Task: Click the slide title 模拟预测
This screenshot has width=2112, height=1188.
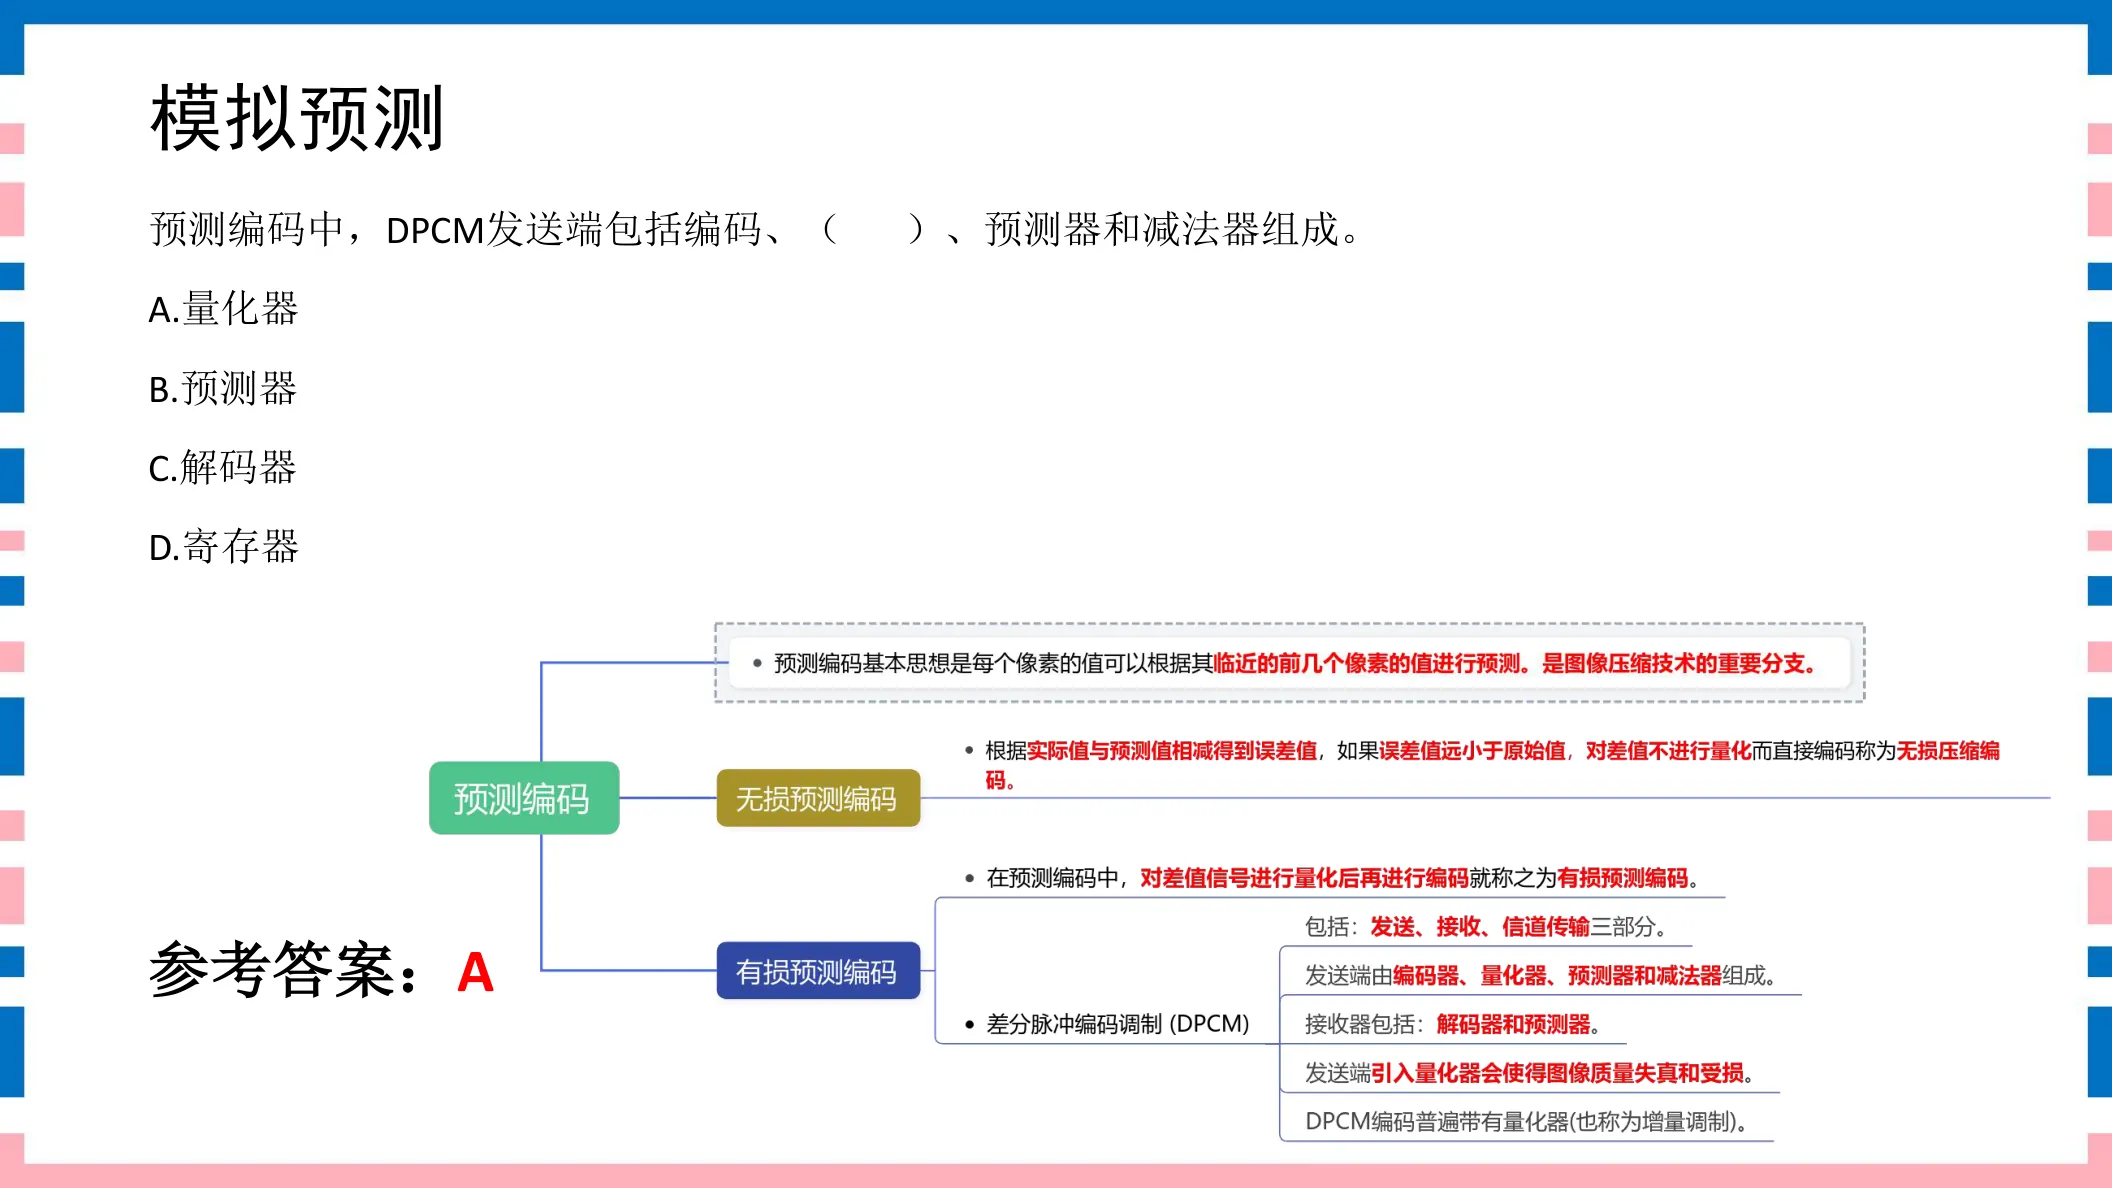Action: click(x=297, y=119)
